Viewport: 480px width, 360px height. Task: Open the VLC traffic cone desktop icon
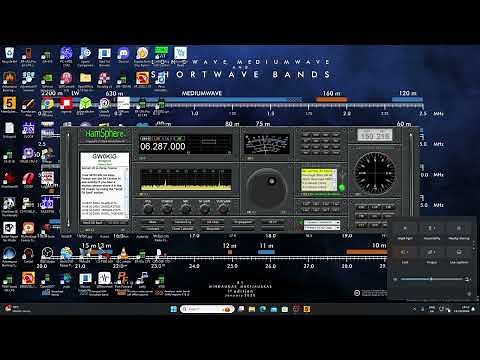point(124,255)
